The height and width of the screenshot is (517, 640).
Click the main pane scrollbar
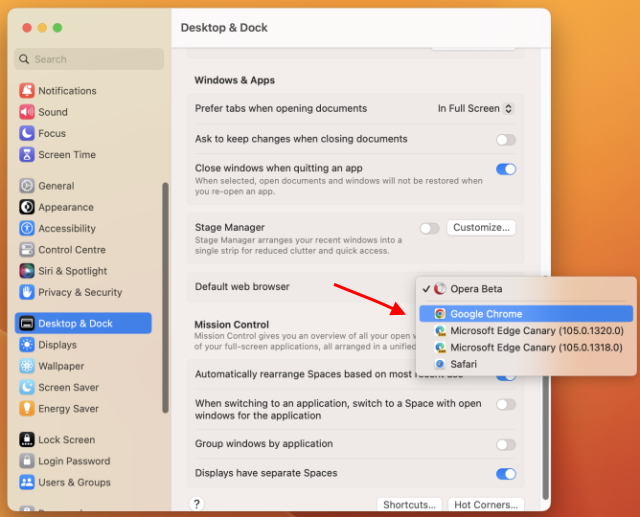point(546,437)
